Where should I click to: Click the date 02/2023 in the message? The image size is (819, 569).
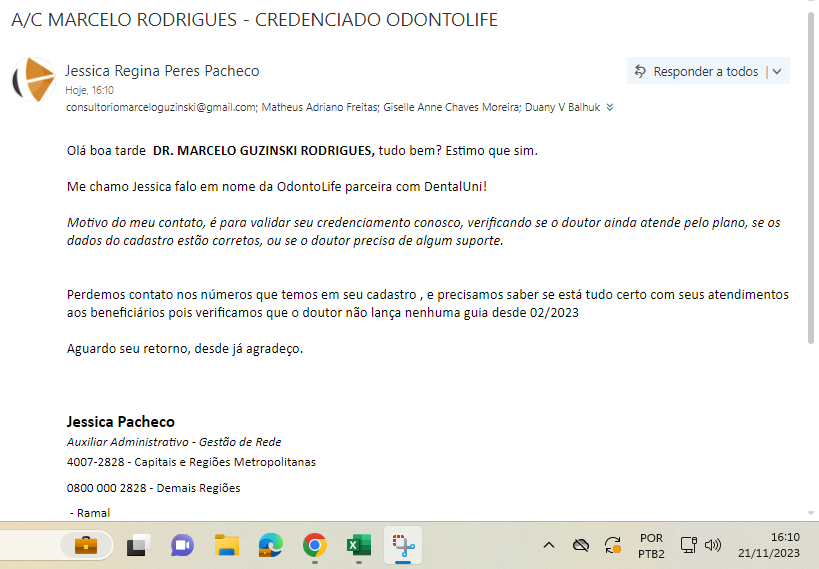tap(554, 312)
